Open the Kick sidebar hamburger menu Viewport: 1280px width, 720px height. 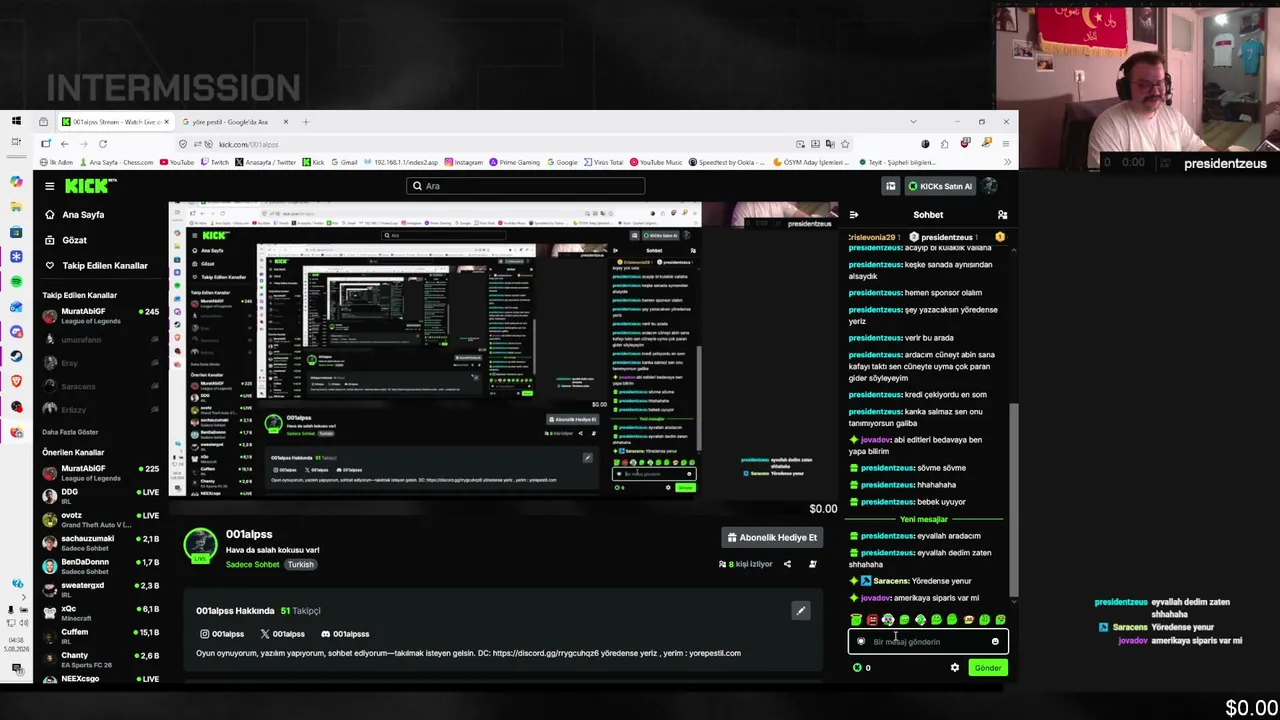[x=49, y=186]
